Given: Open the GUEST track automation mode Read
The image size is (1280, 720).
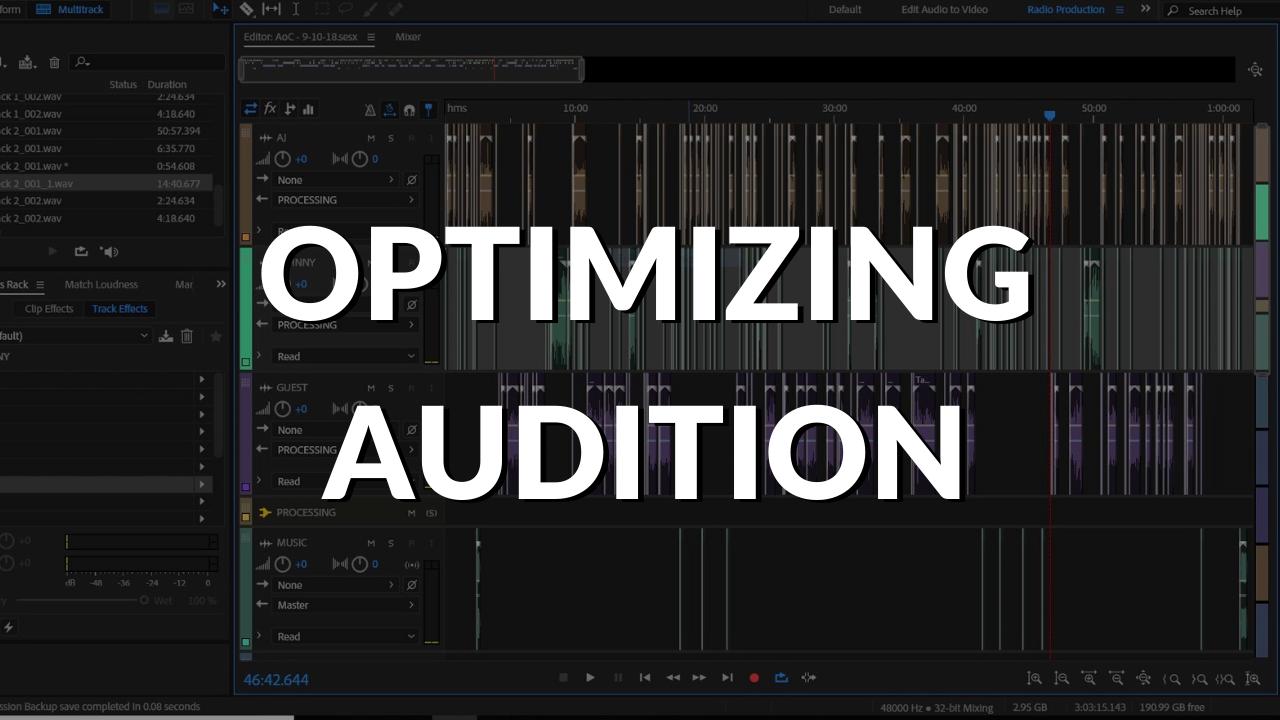Looking at the screenshot, I should pyautogui.click(x=345, y=481).
